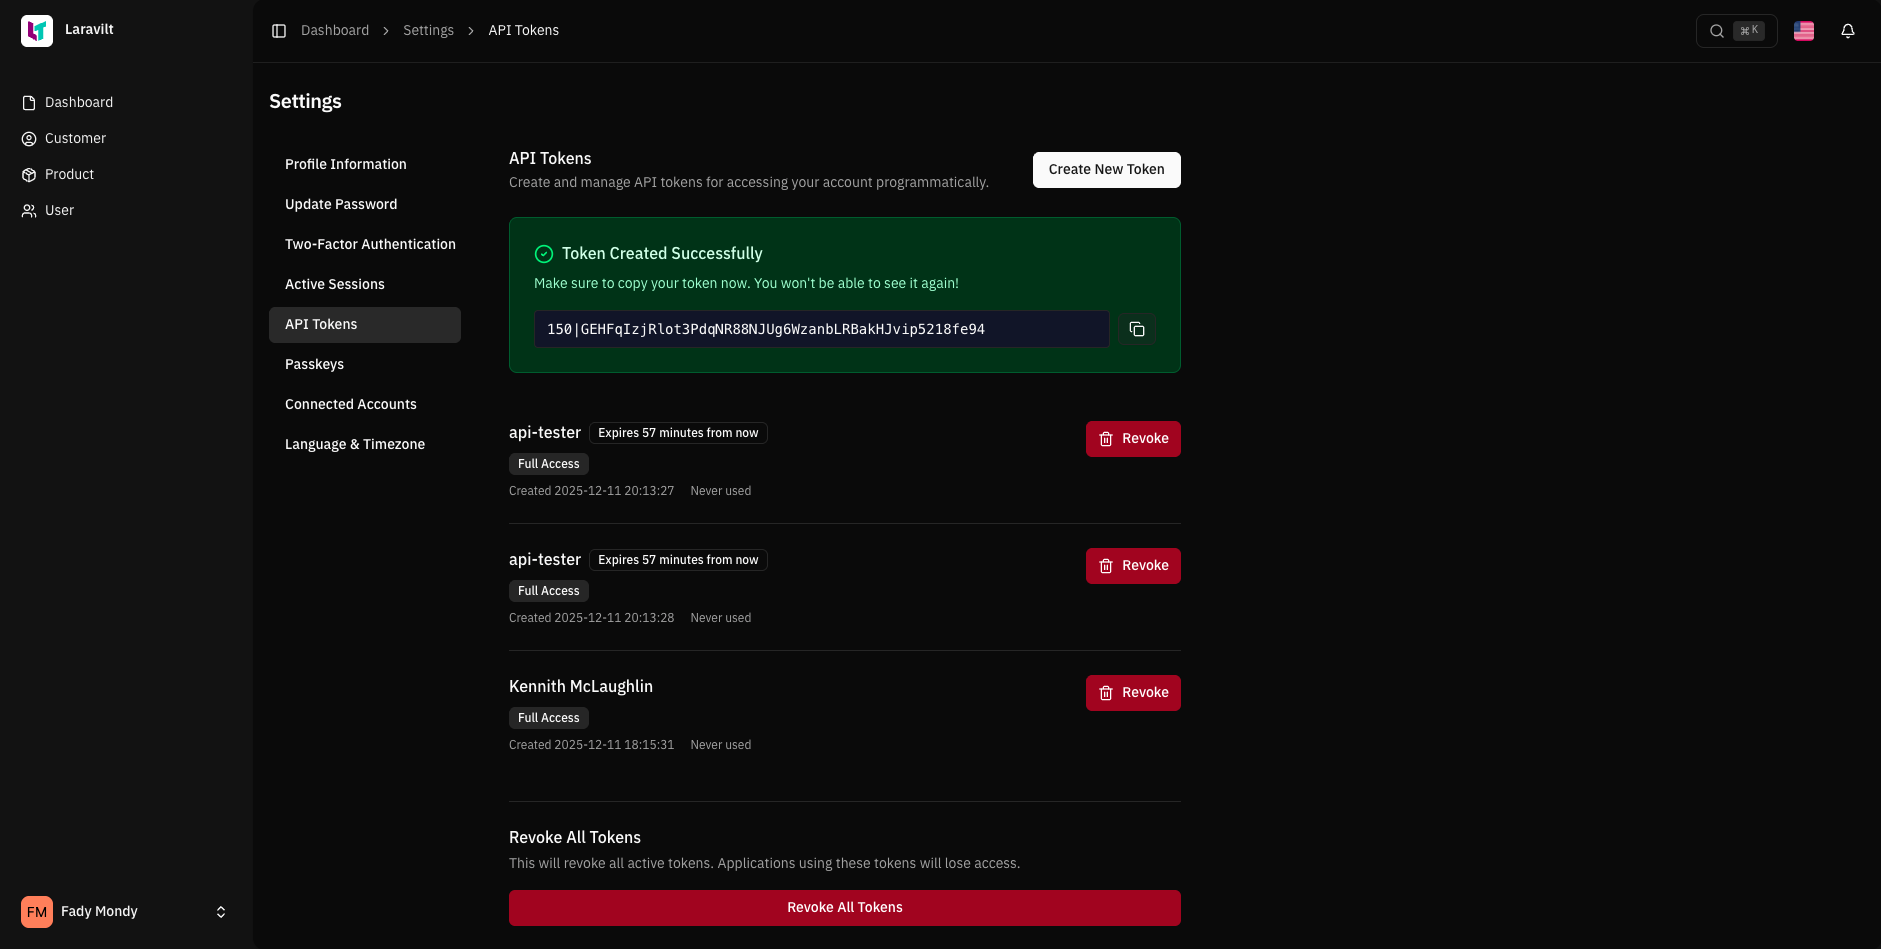
Task: Click the trash icon on the first Revoke button
Action: point(1106,438)
